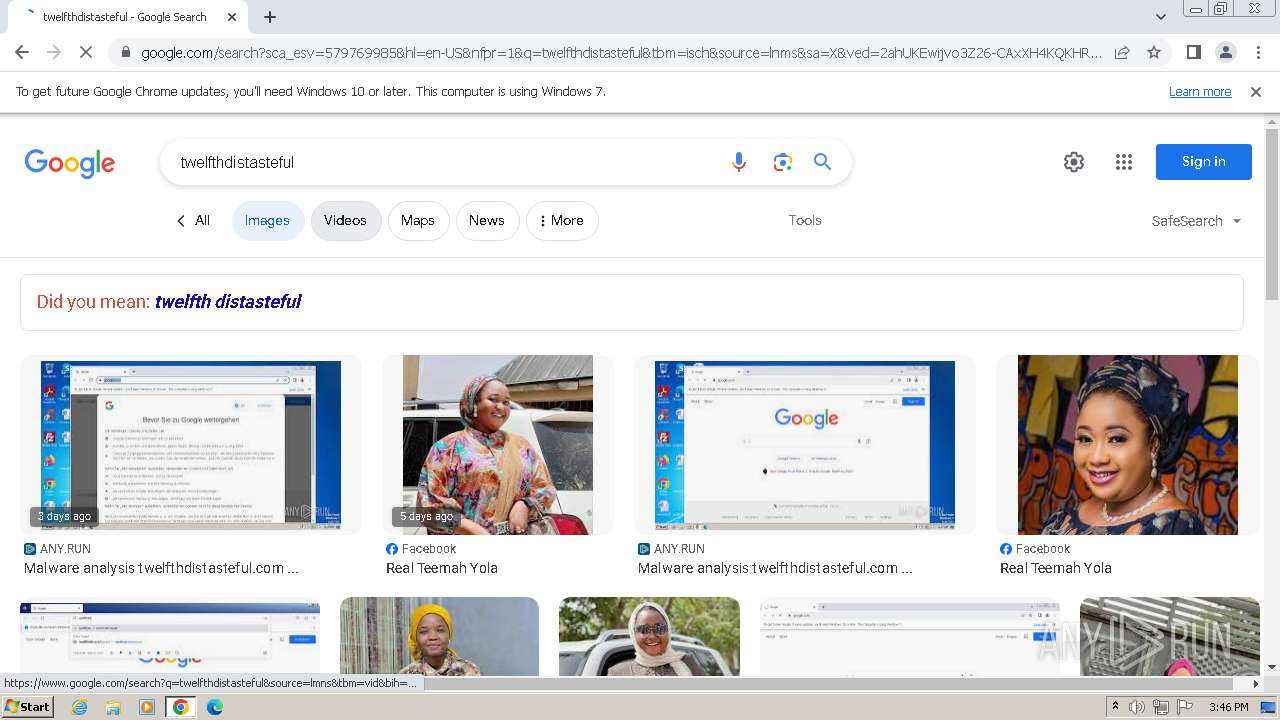This screenshot has width=1280, height=720.
Task: Click the 3:46 PM clock
Action: (1229, 707)
